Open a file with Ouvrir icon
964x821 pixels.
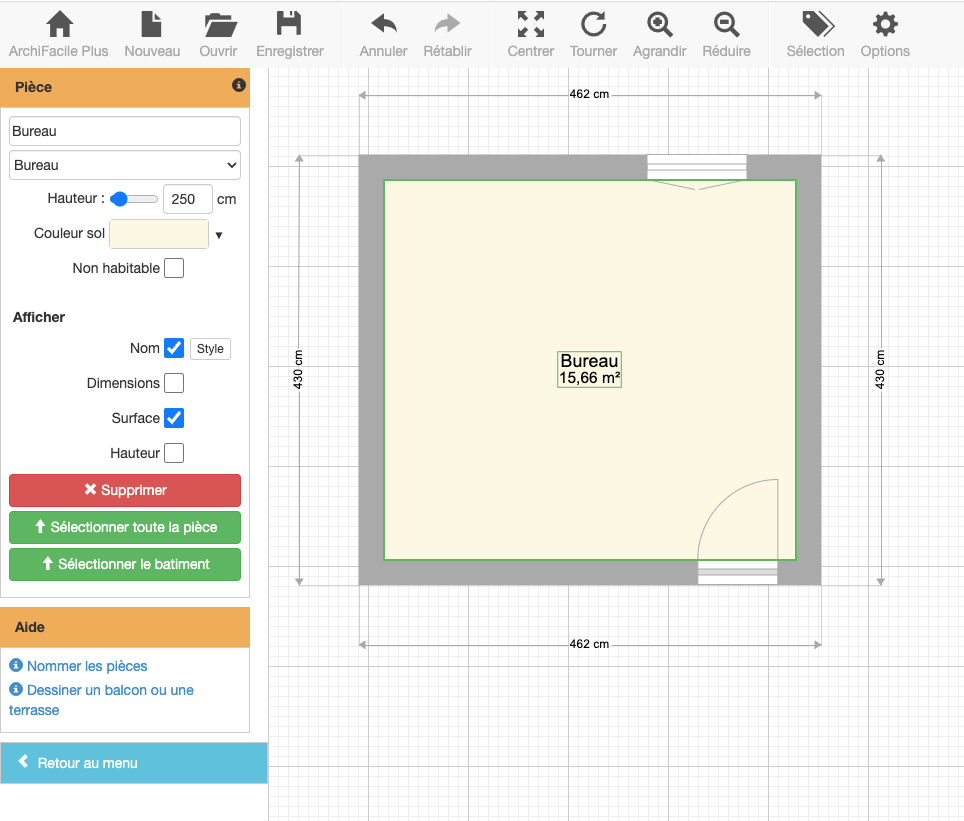pos(218,26)
